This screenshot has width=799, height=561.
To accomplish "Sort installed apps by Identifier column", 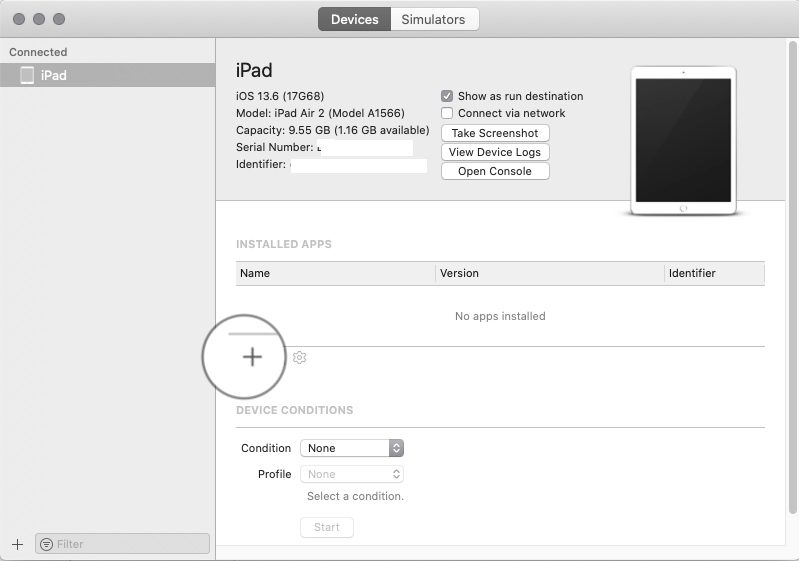I will click(x=714, y=273).
